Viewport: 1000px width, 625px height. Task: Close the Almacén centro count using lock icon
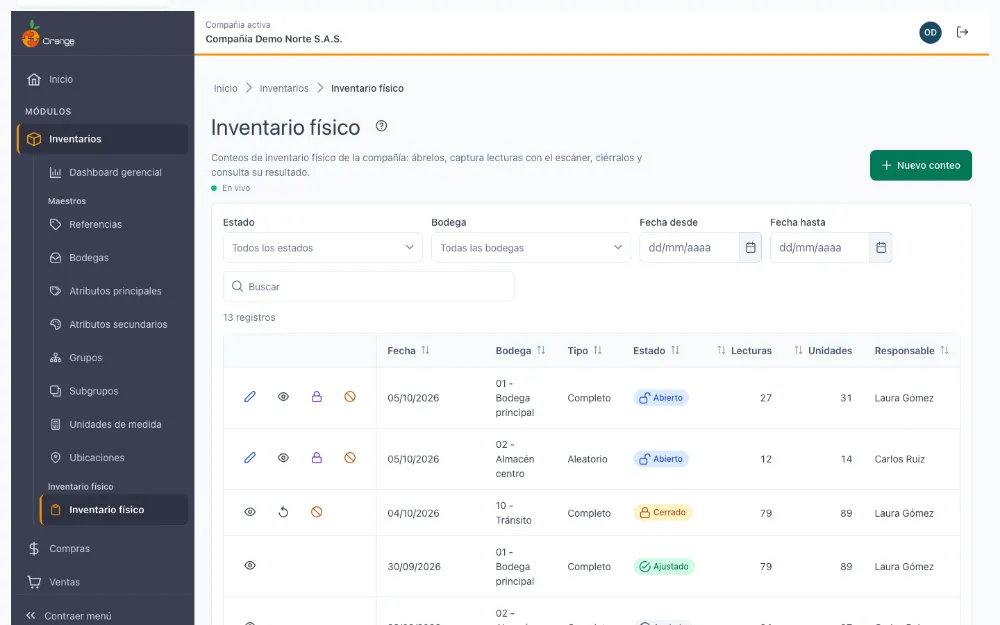click(x=316, y=458)
